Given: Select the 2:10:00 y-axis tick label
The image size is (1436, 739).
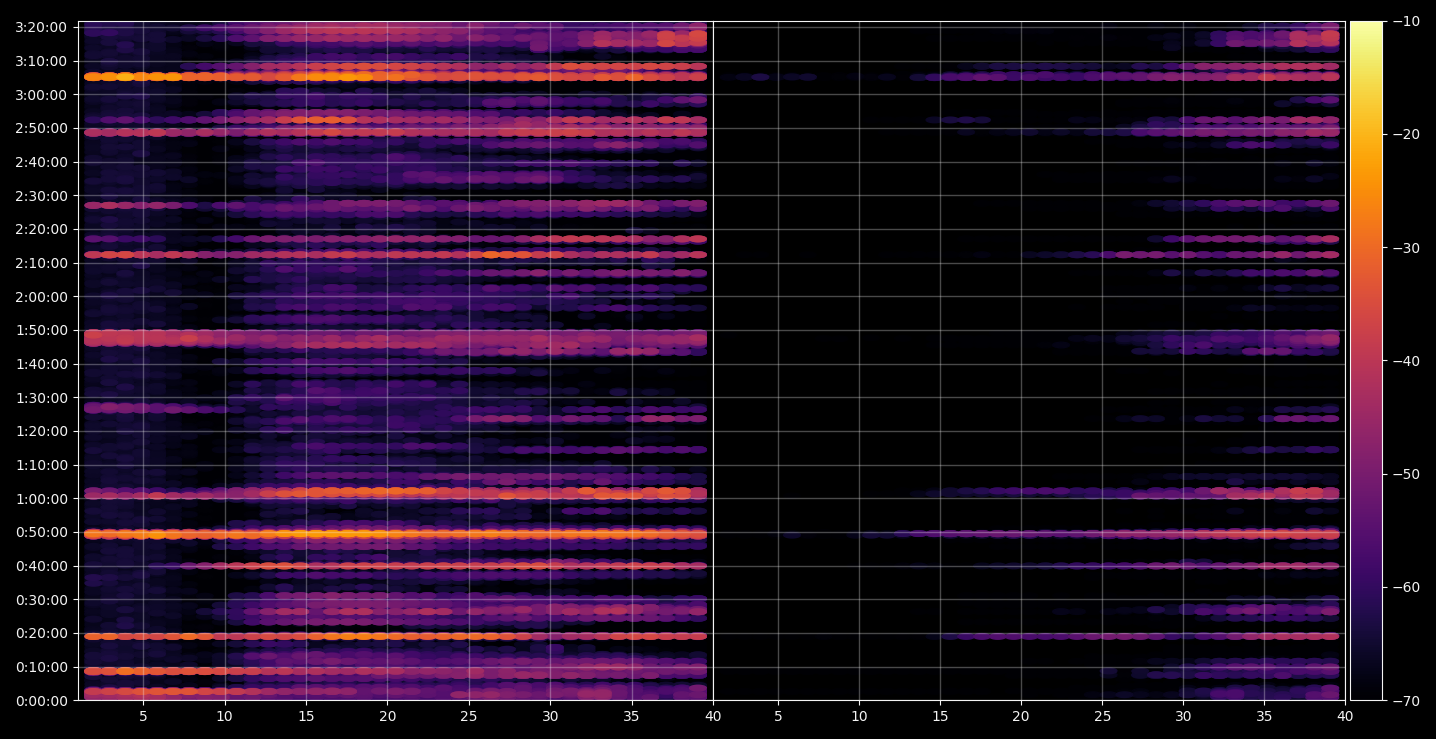Looking at the screenshot, I should click(x=41, y=263).
